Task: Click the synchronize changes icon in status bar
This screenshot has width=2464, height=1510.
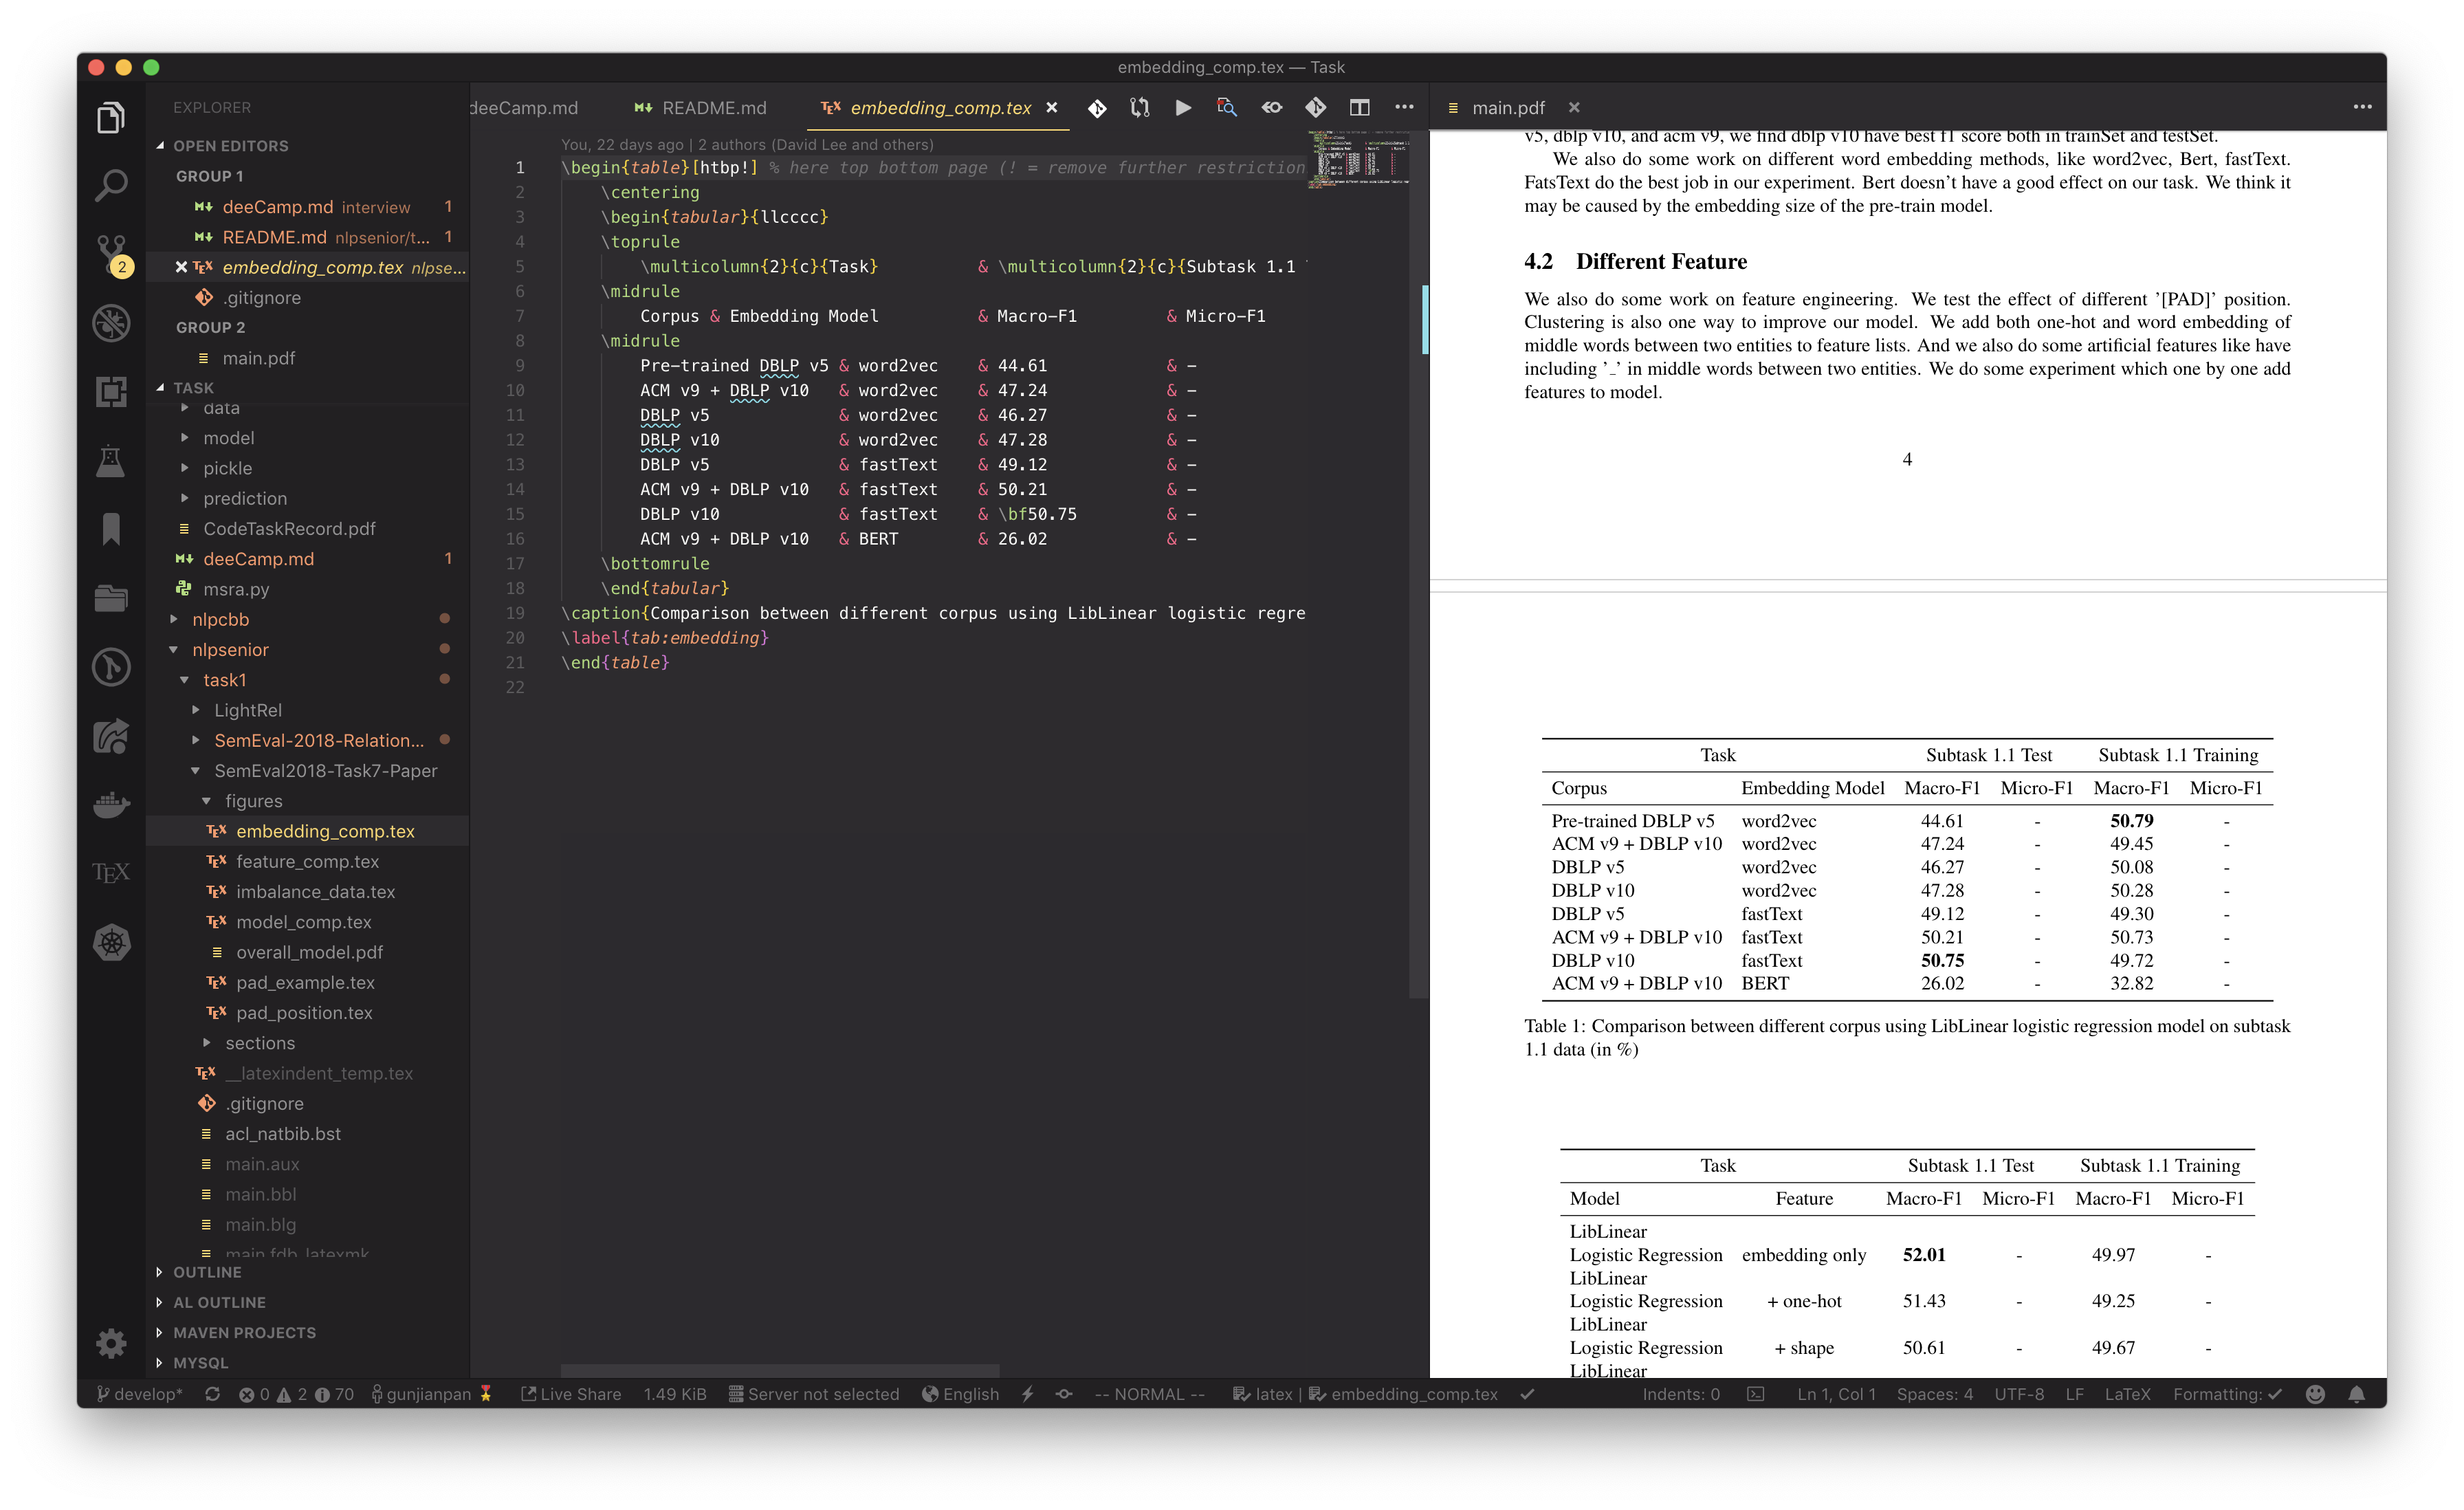Action: click(212, 1394)
